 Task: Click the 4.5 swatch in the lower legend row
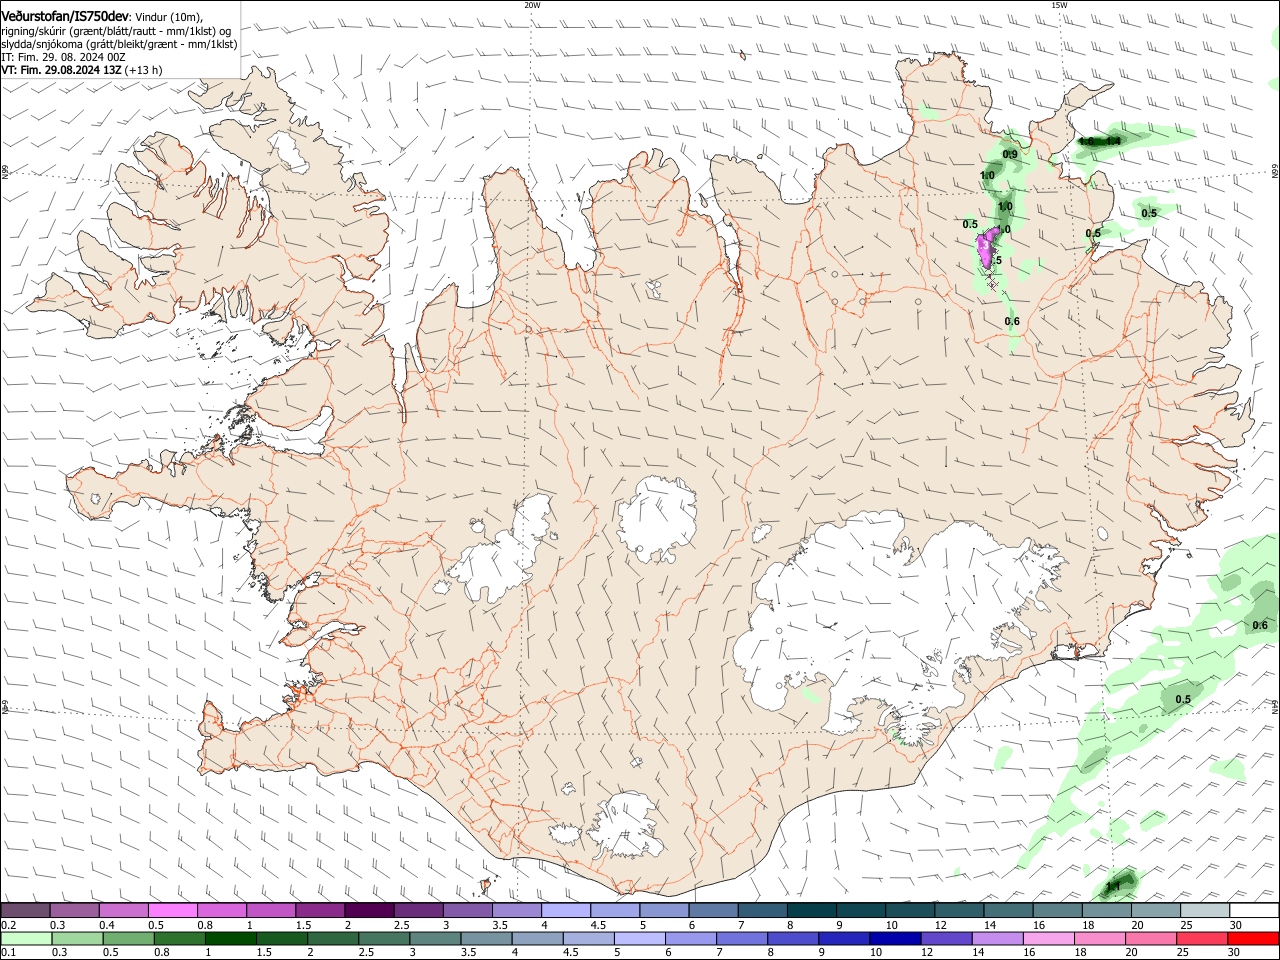coord(588,939)
